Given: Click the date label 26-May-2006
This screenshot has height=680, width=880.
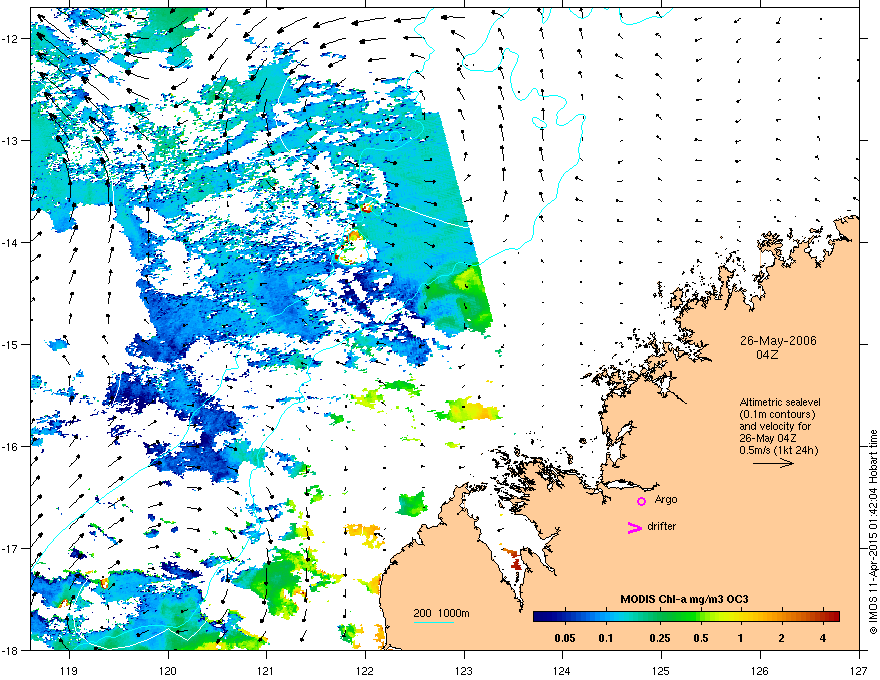Looking at the screenshot, I should click(x=778, y=341).
